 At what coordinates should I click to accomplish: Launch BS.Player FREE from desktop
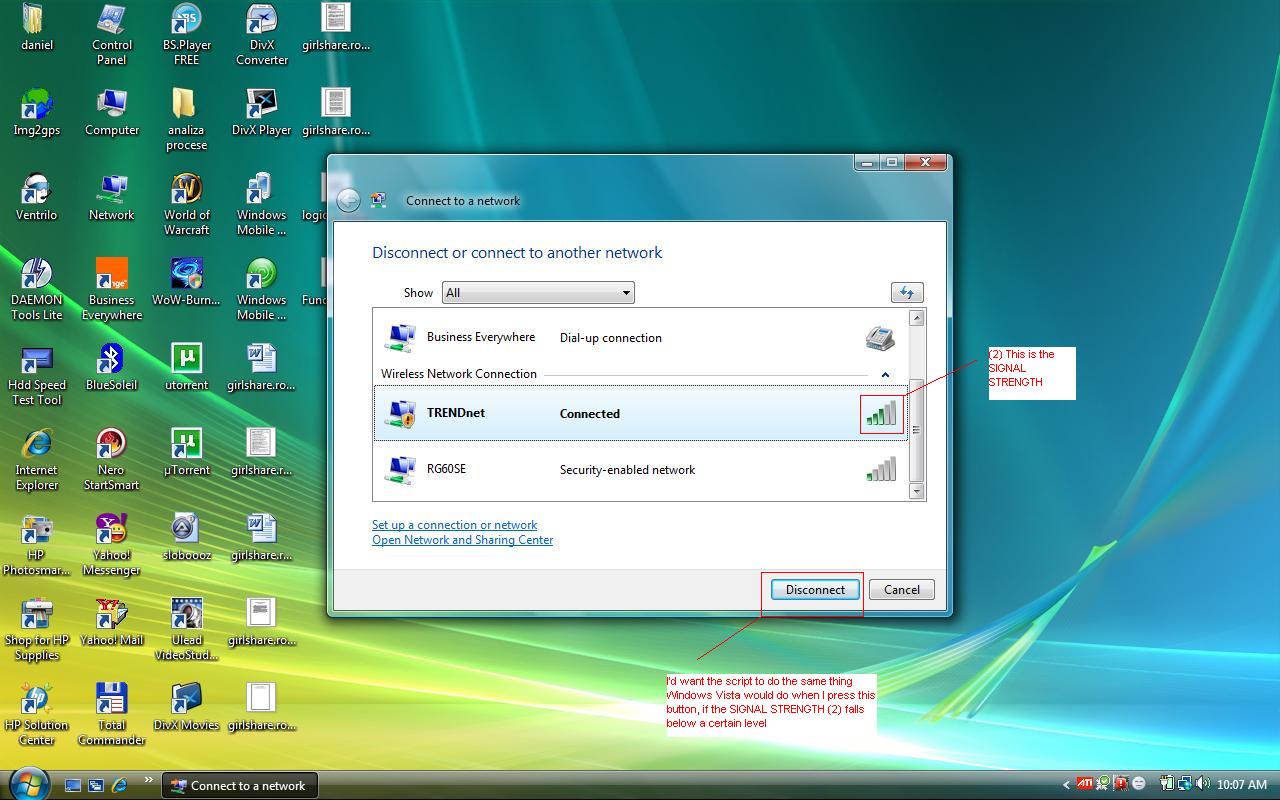pyautogui.click(x=187, y=34)
